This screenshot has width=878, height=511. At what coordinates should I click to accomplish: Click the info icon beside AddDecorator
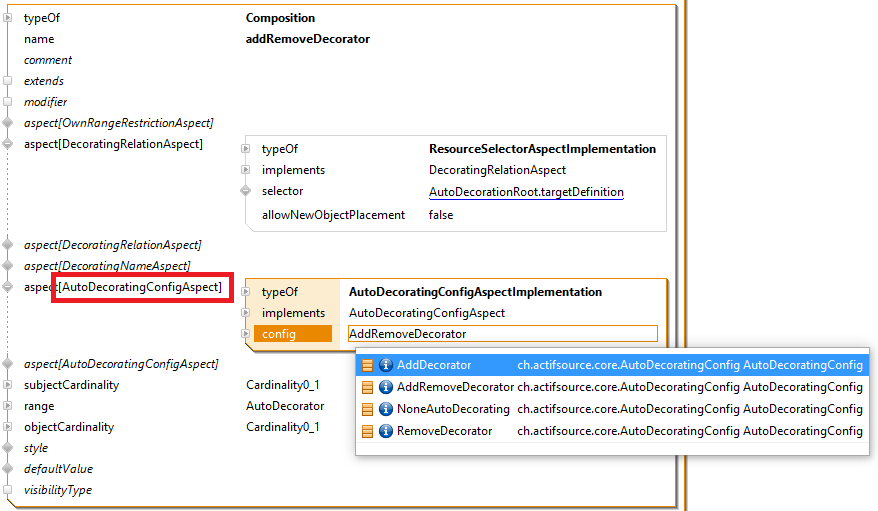click(386, 365)
